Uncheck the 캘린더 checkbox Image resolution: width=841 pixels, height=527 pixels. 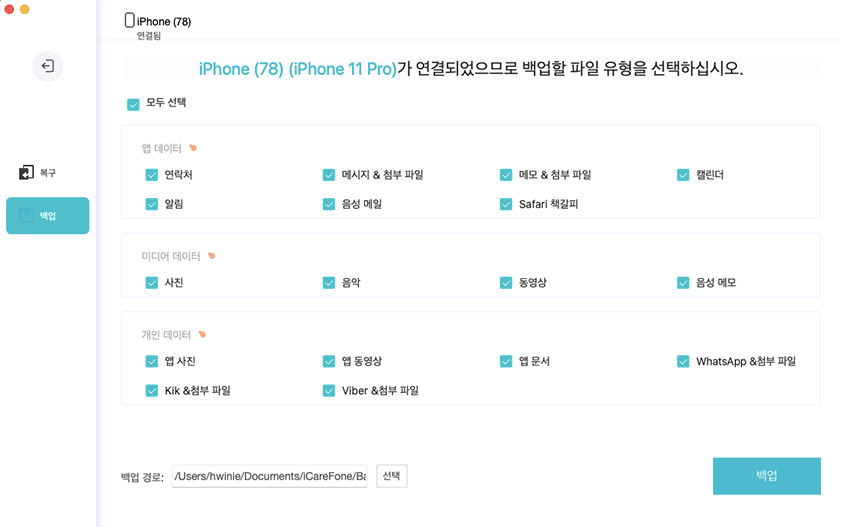tap(683, 175)
